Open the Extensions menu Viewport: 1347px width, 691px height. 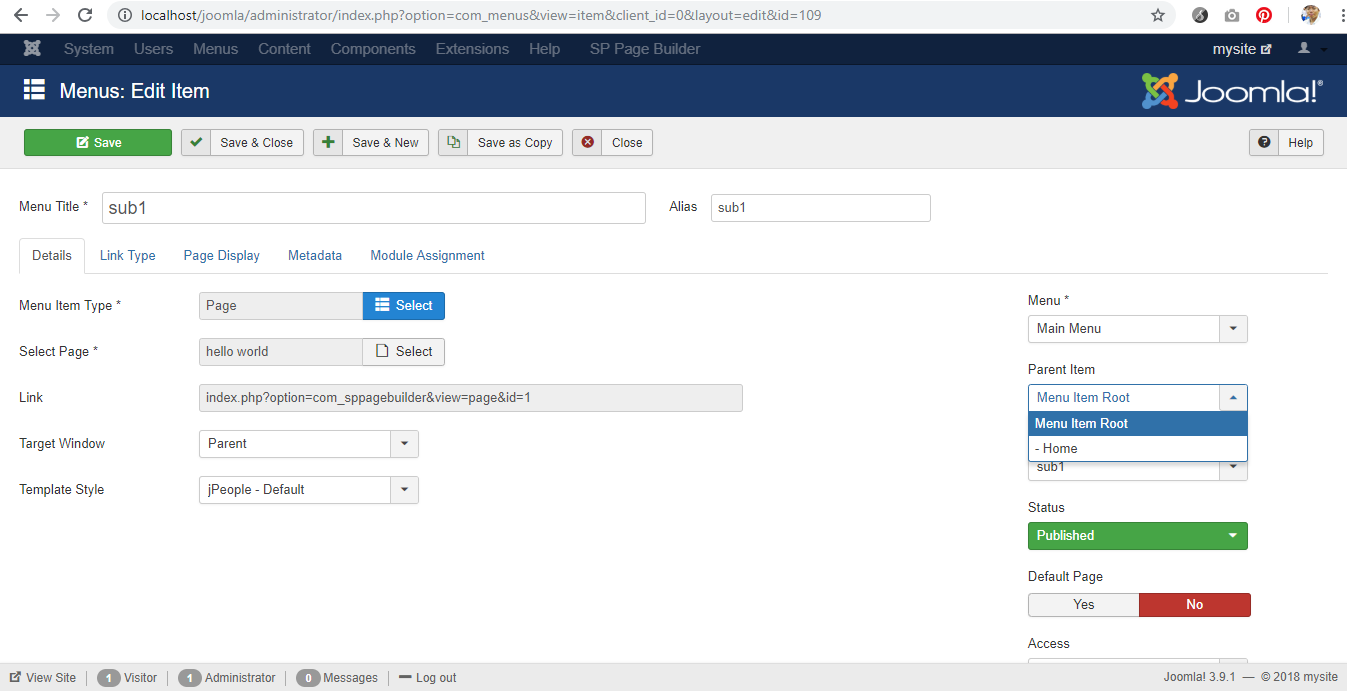pyautogui.click(x=472, y=49)
